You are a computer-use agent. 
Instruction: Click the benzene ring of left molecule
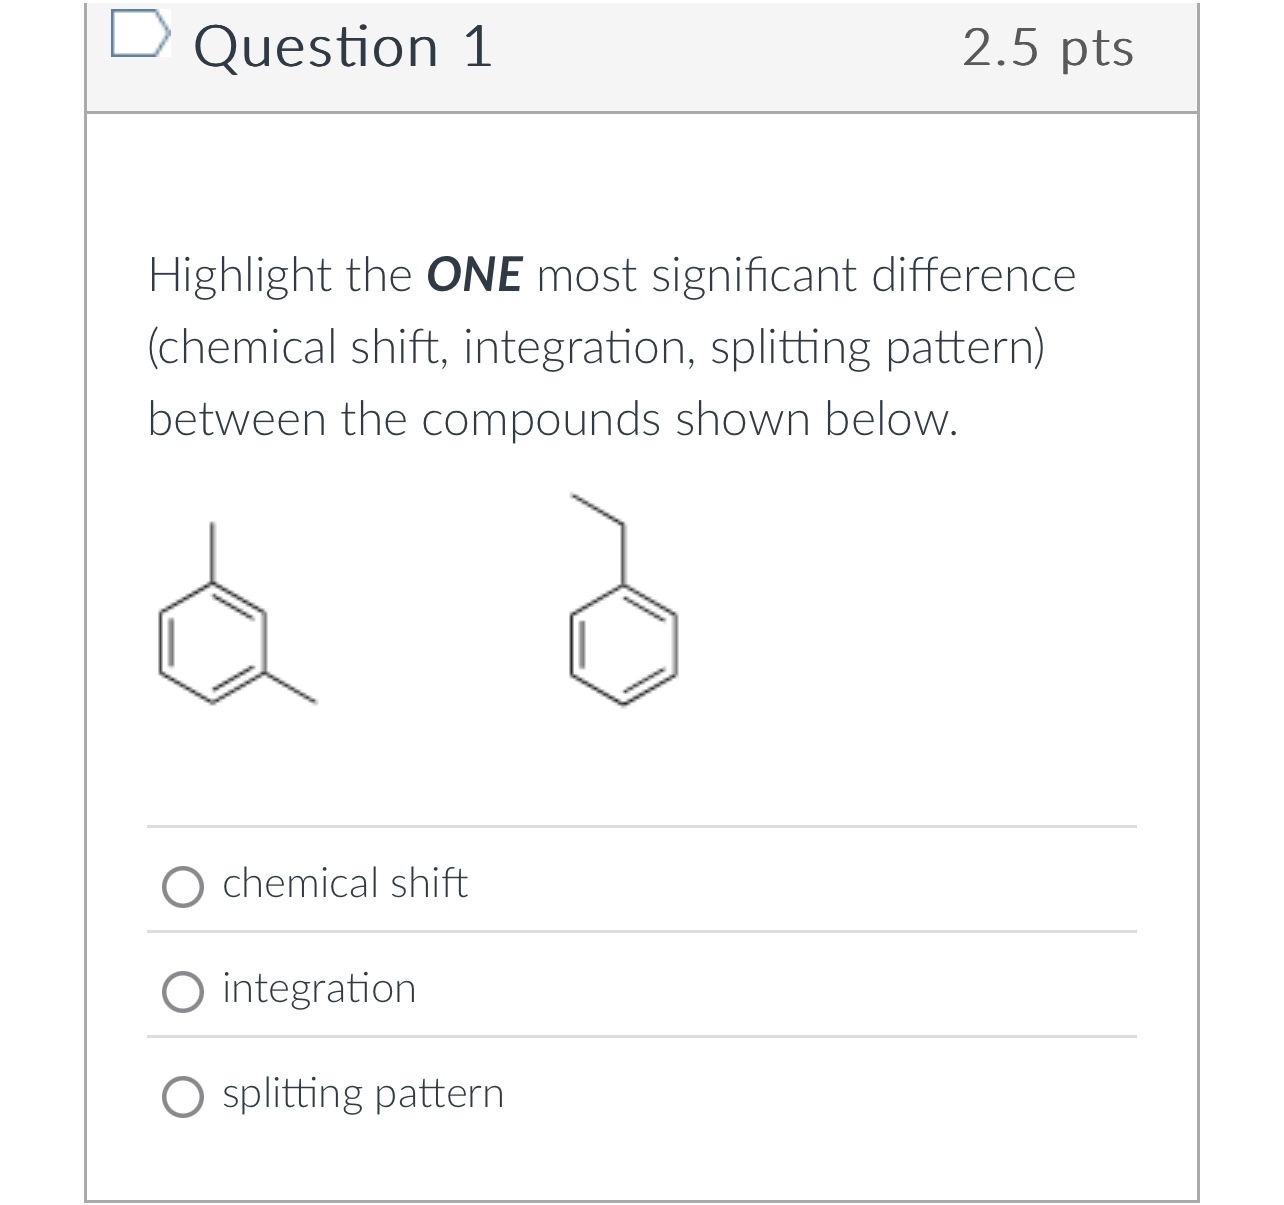[x=211, y=641]
